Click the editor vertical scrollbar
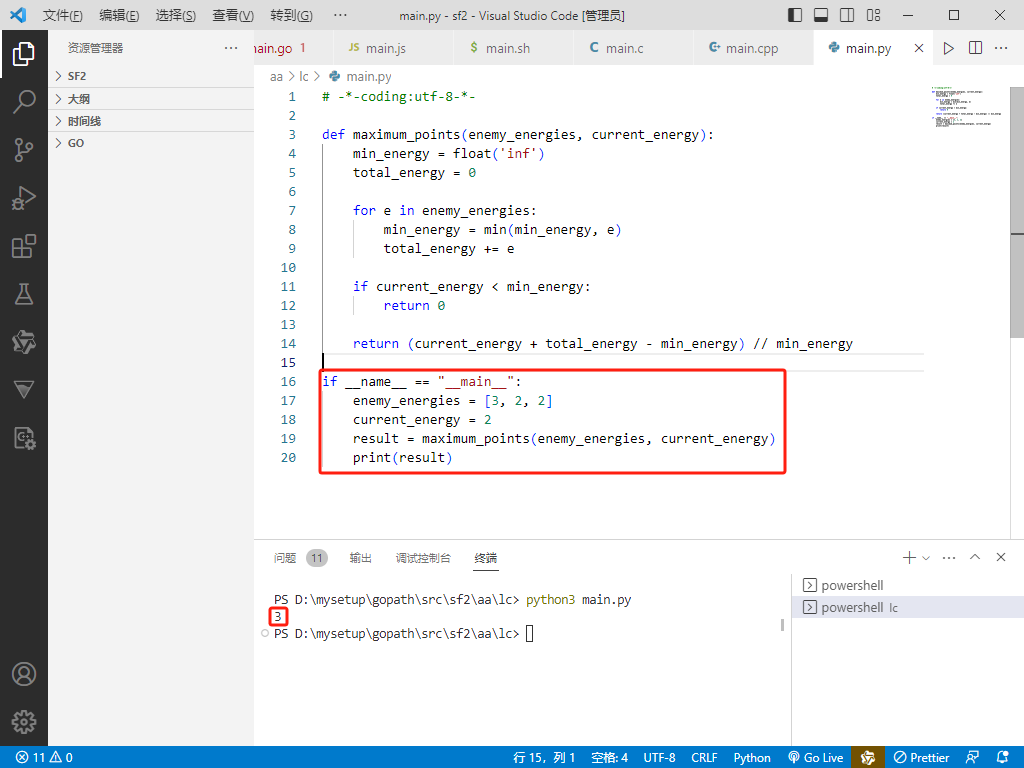This screenshot has width=1024, height=768. [1017, 212]
